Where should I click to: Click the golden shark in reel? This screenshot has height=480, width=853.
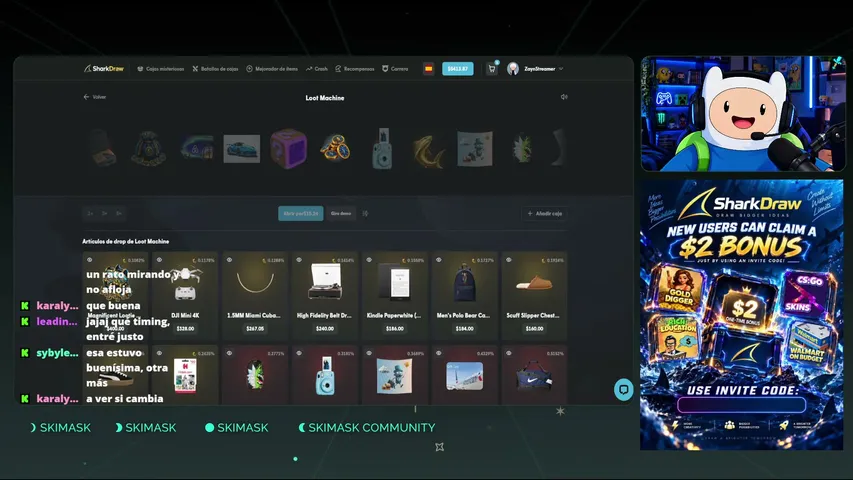click(x=428, y=151)
